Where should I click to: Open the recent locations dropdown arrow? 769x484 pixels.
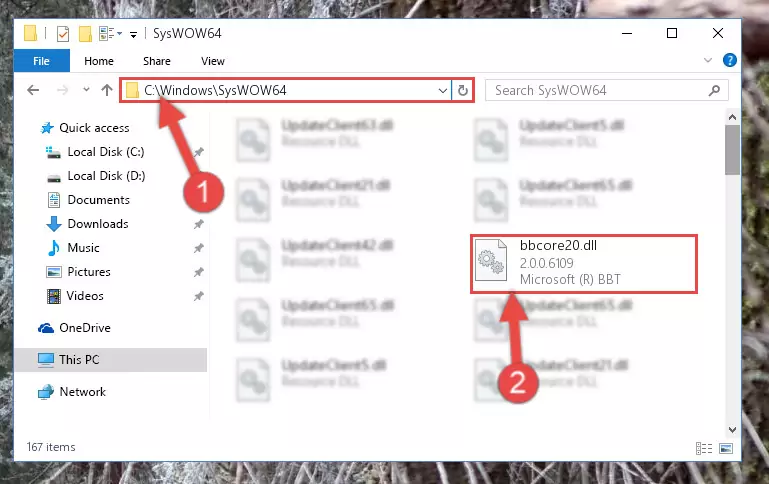[86, 90]
